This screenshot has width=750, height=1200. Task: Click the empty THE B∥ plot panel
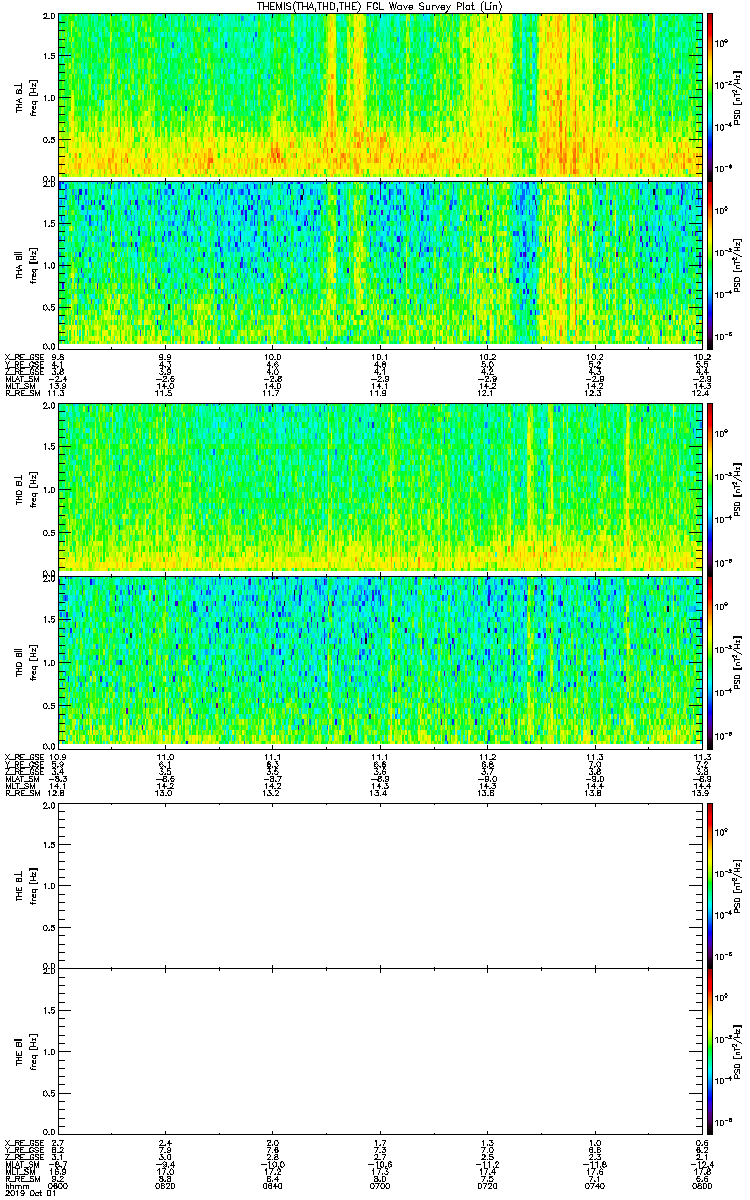point(381,1050)
